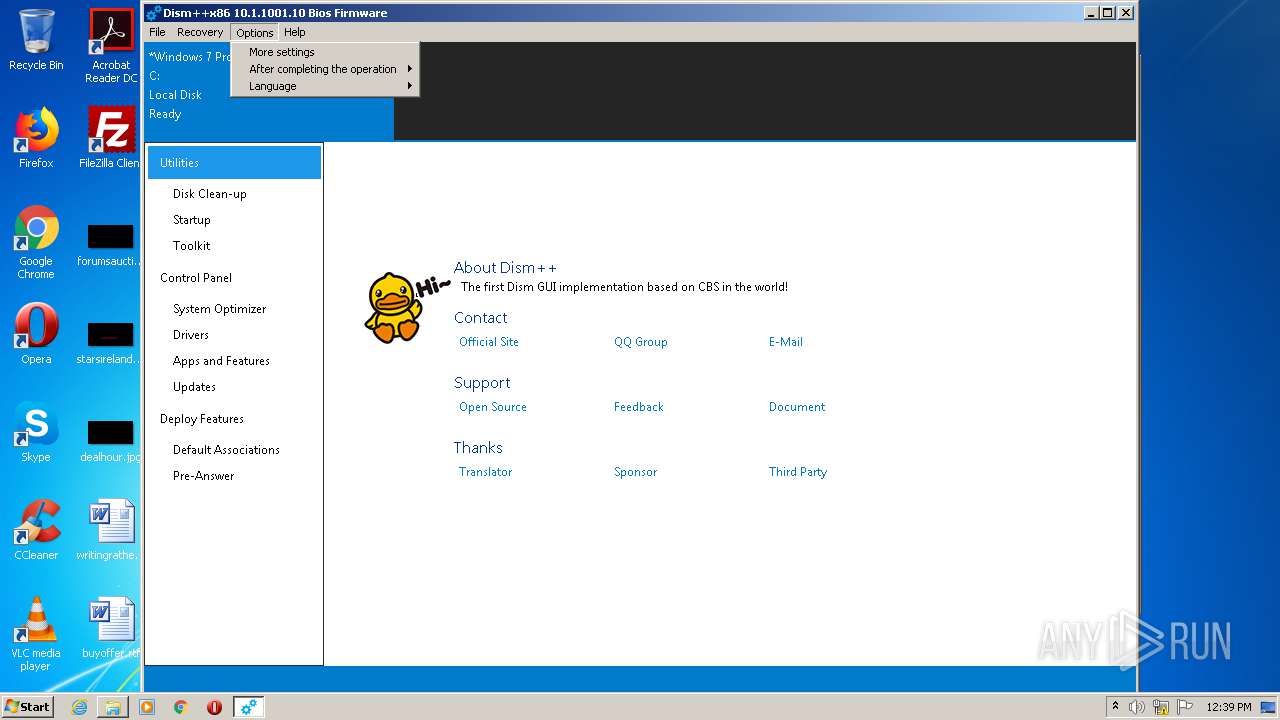The height and width of the screenshot is (720, 1280).
Task: Open the Sponsor thanks link
Action: coord(635,472)
